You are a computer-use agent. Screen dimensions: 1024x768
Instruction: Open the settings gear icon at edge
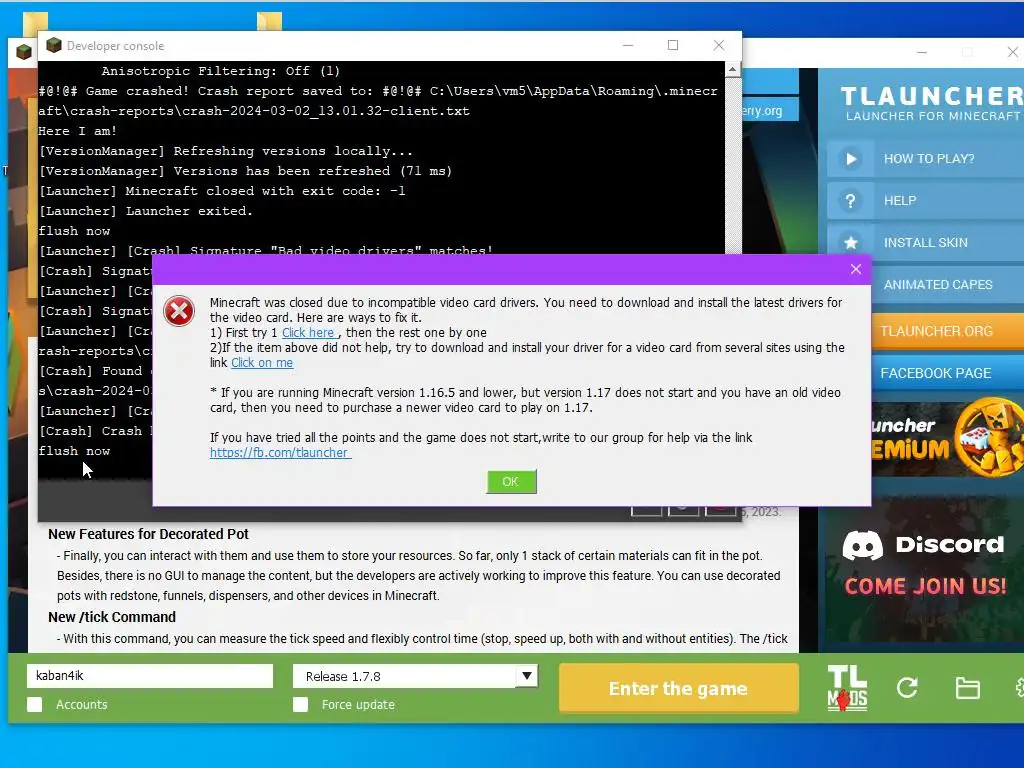pyautogui.click(x=1020, y=688)
